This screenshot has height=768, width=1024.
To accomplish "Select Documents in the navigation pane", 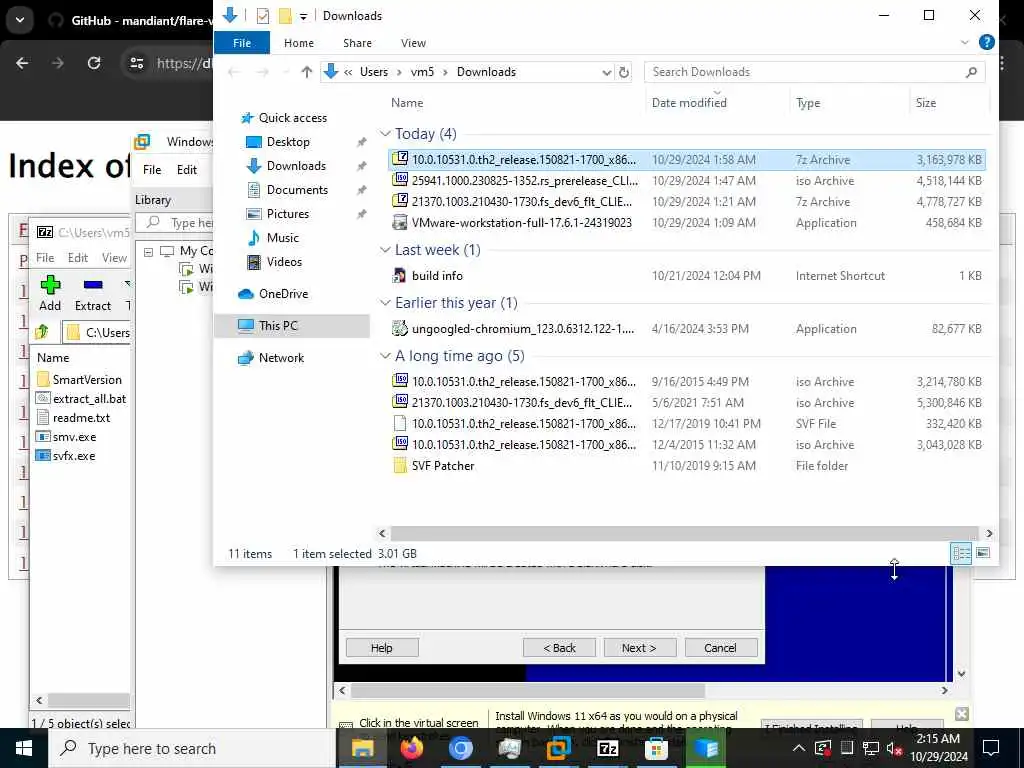I will [x=297, y=190].
